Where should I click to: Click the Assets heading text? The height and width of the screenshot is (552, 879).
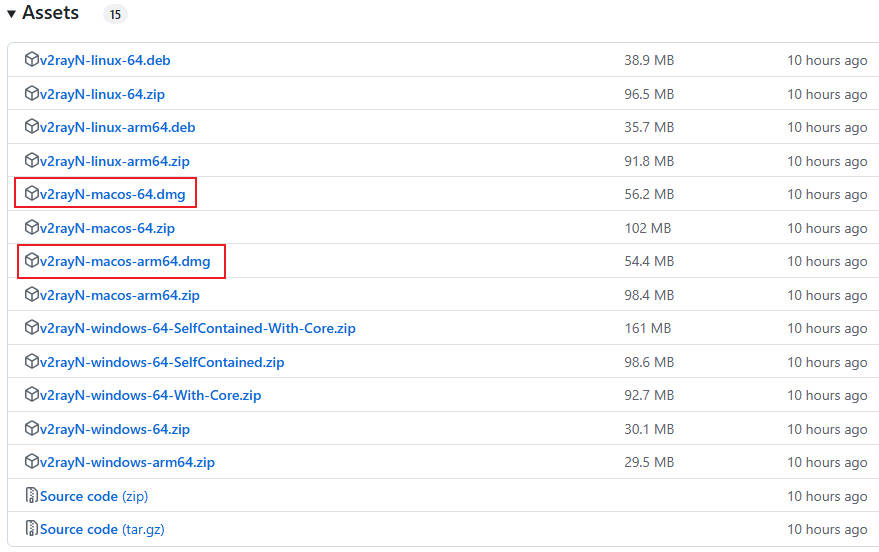pyautogui.click(x=50, y=12)
